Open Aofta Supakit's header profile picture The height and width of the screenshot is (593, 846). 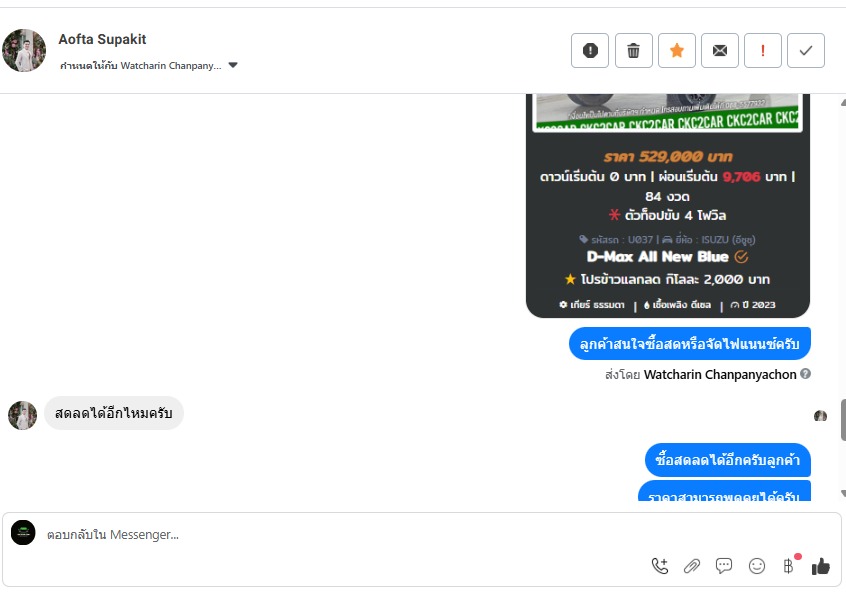pos(24,50)
